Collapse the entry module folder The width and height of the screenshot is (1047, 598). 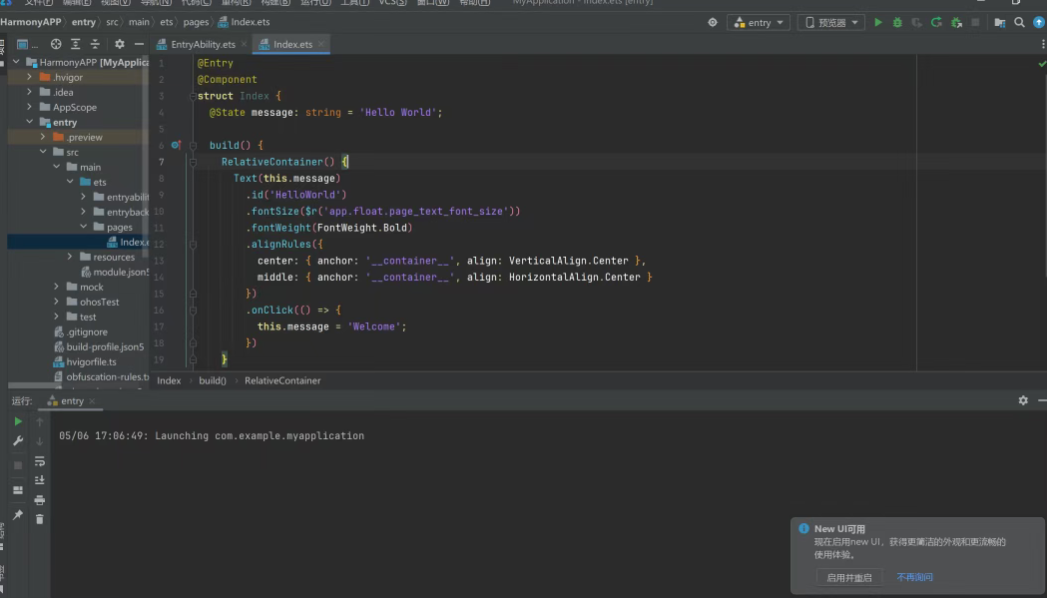tap(29, 122)
